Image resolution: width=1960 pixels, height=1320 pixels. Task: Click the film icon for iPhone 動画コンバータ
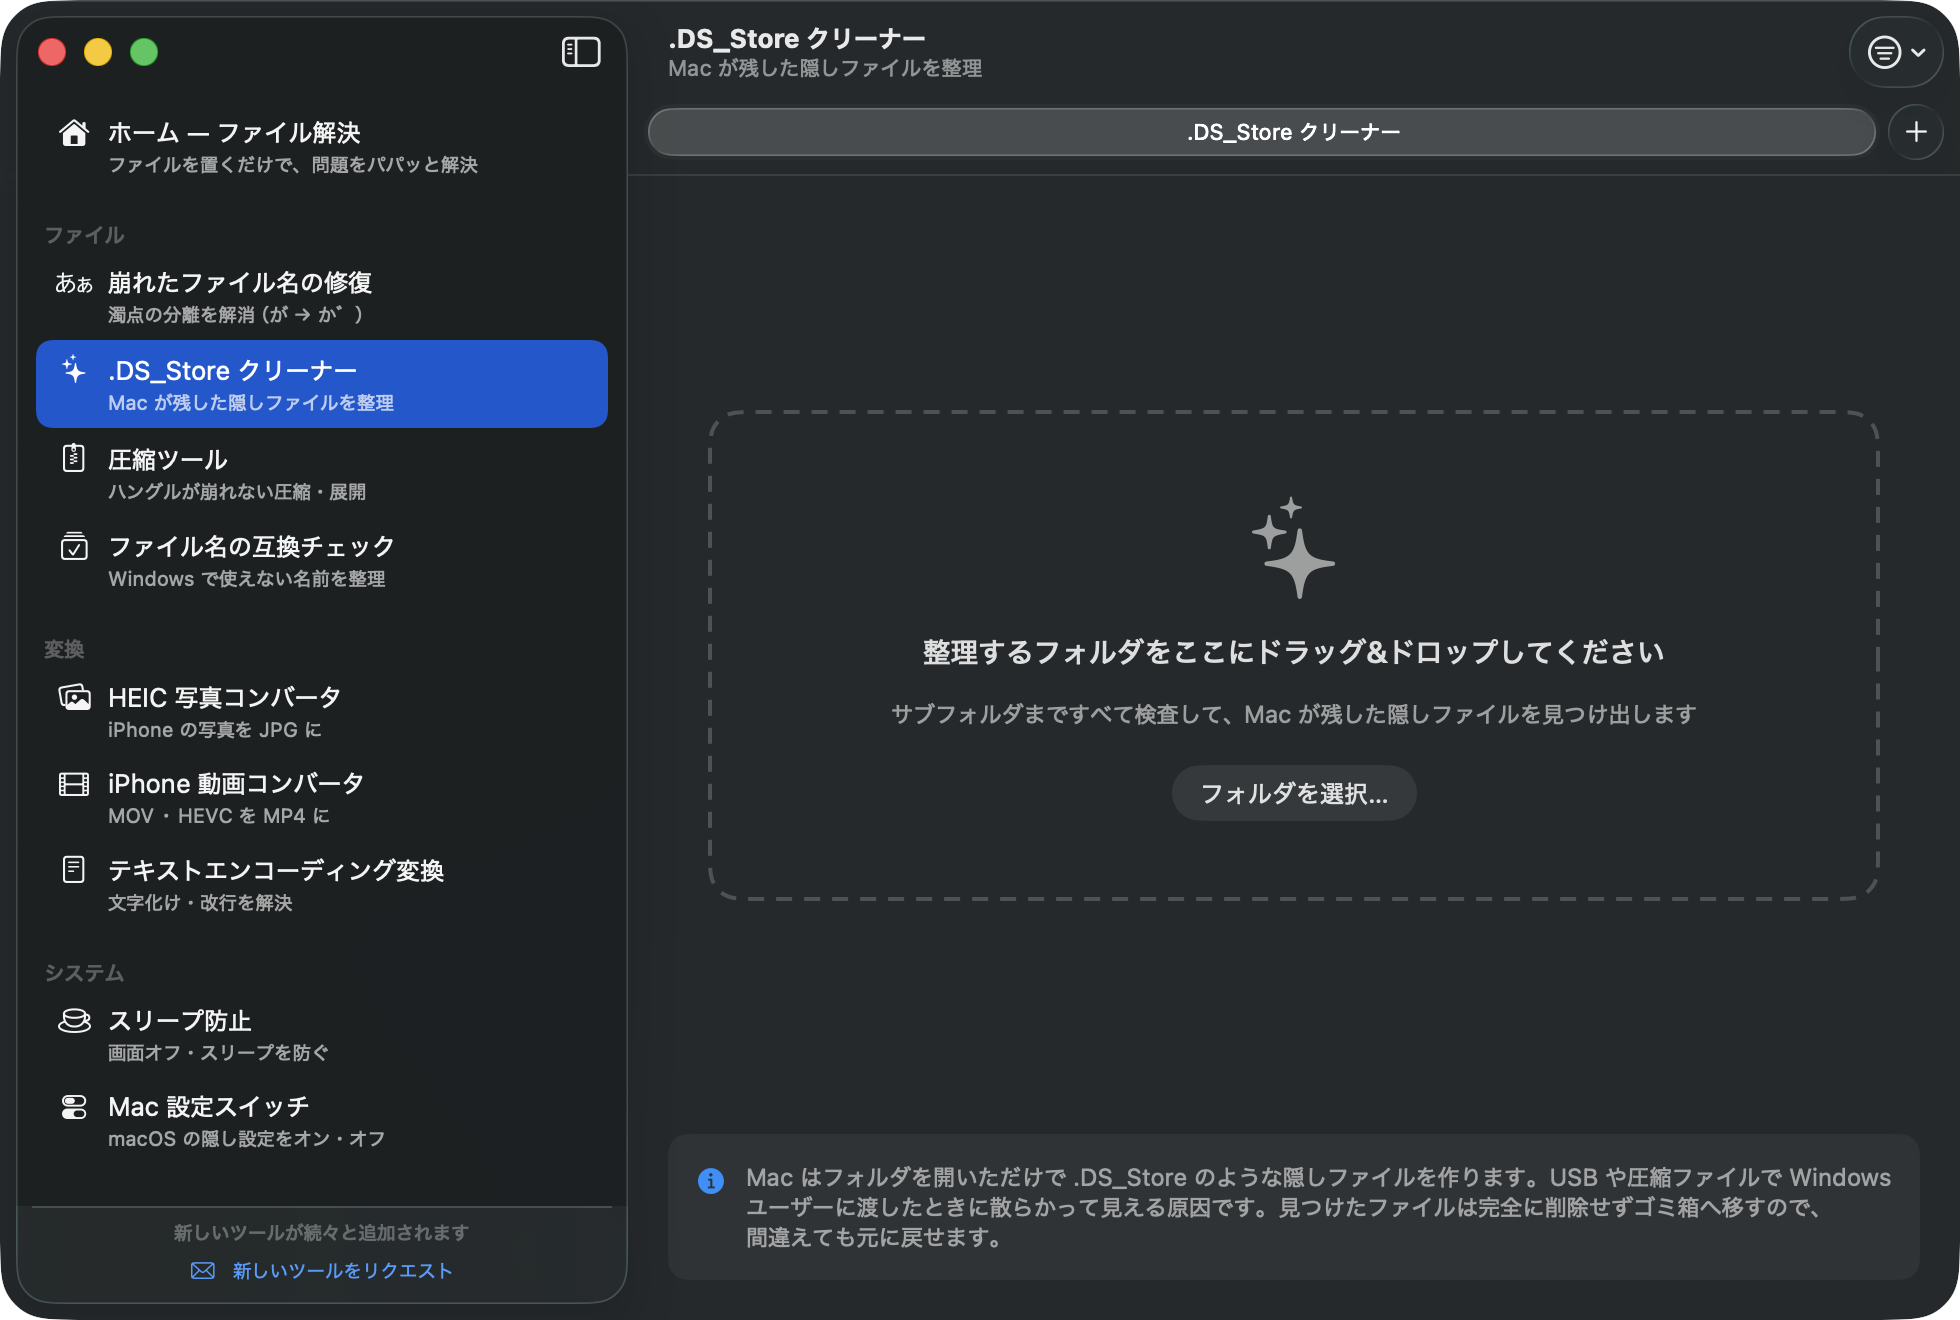[x=74, y=784]
